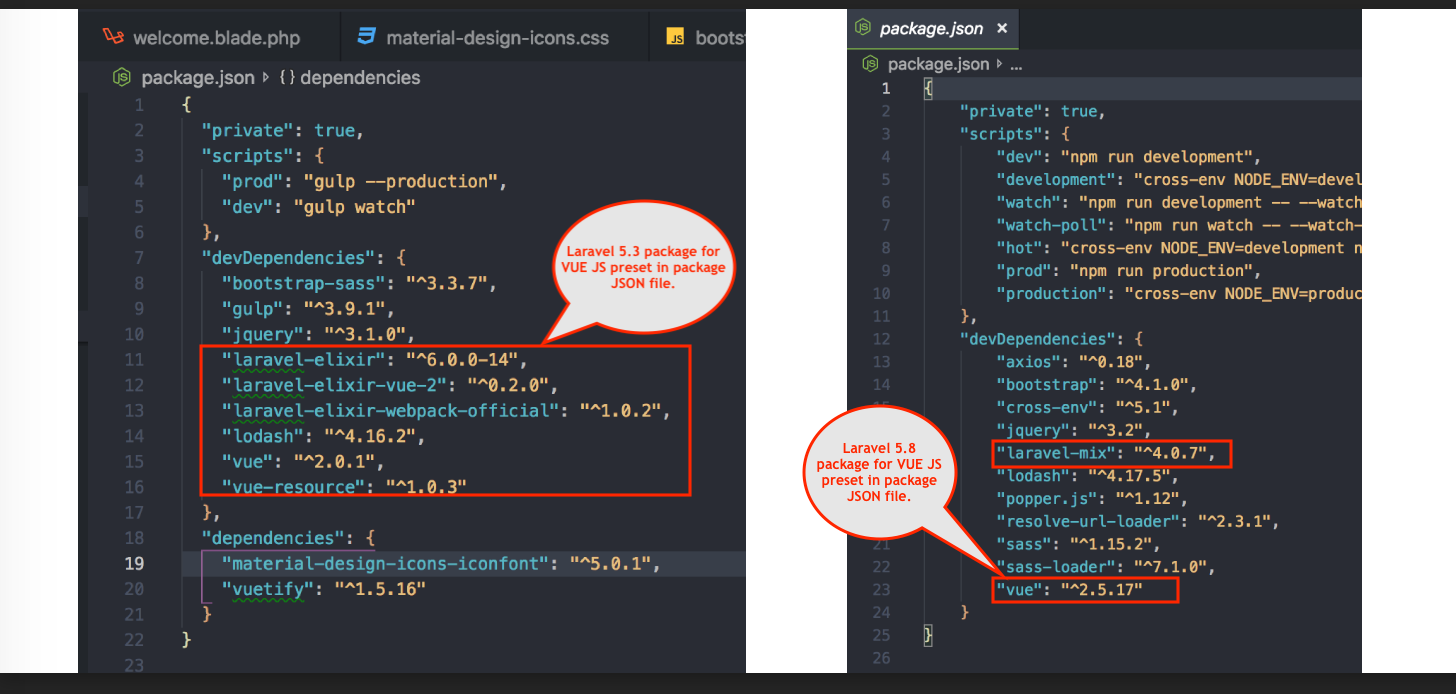
Task: Click the "sass-loader" key
Action: click(1055, 567)
